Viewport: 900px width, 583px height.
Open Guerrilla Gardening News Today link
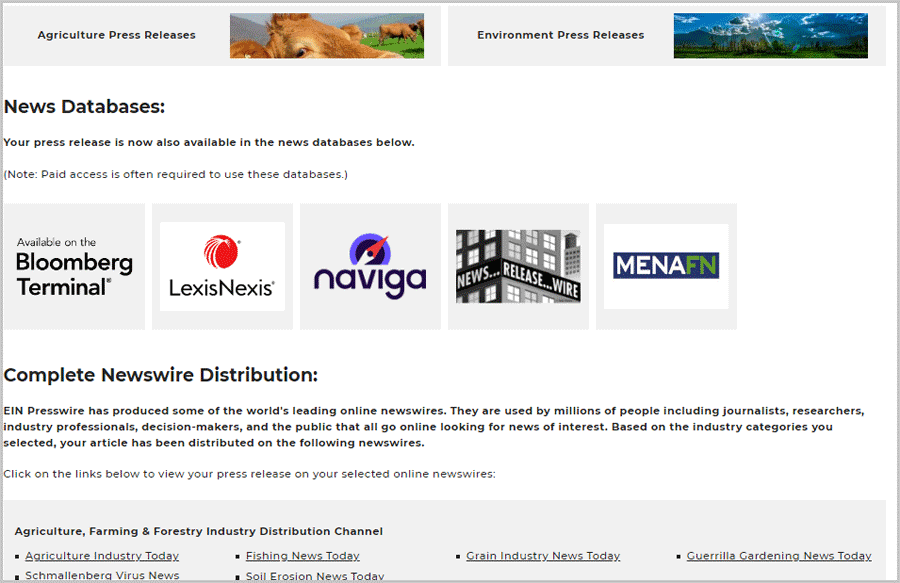779,556
